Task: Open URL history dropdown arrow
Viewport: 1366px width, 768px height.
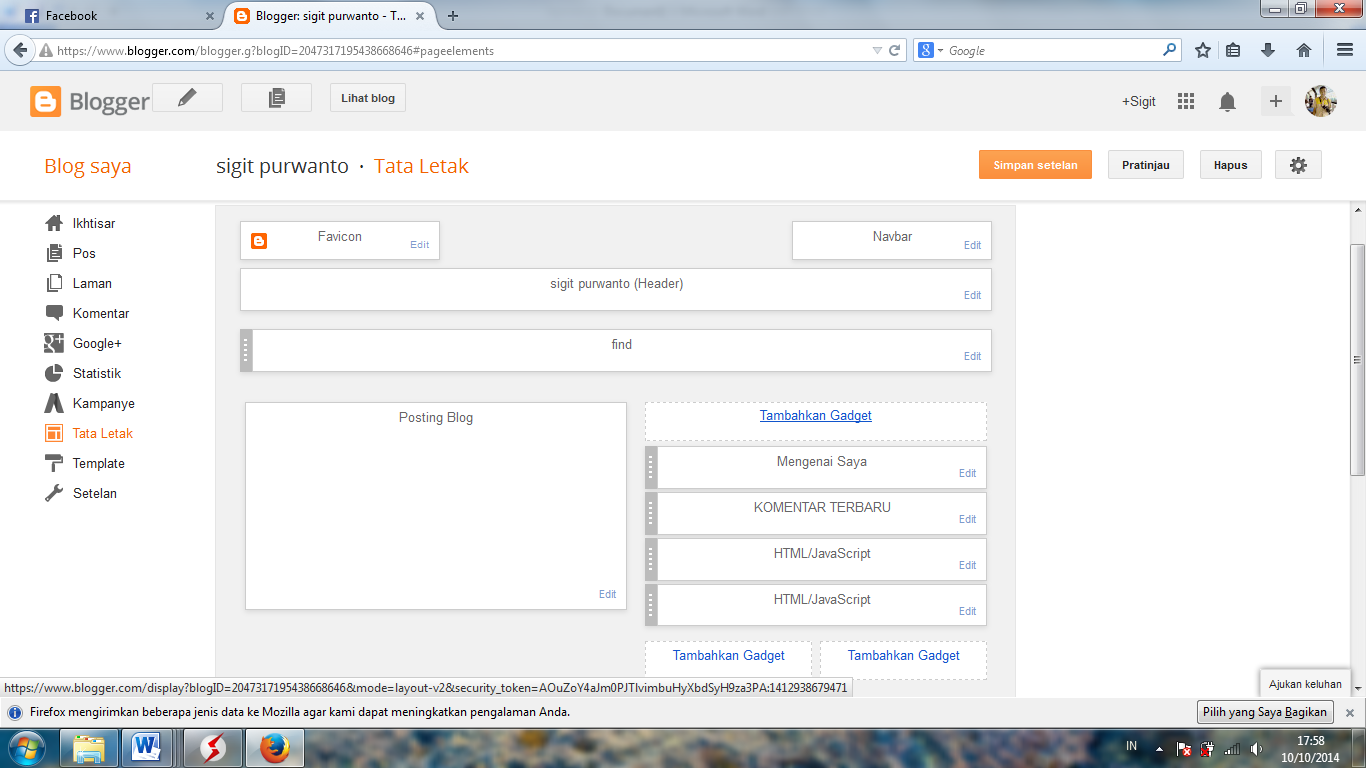Action: point(877,50)
